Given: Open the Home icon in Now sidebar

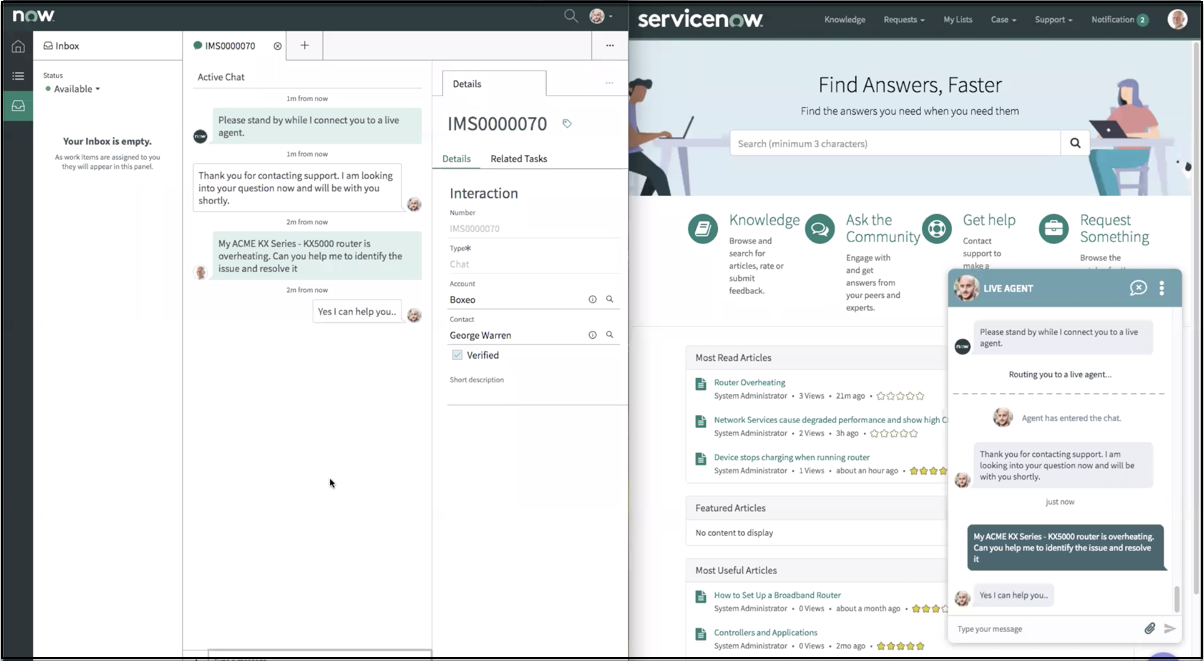Looking at the screenshot, I should pos(18,46).
